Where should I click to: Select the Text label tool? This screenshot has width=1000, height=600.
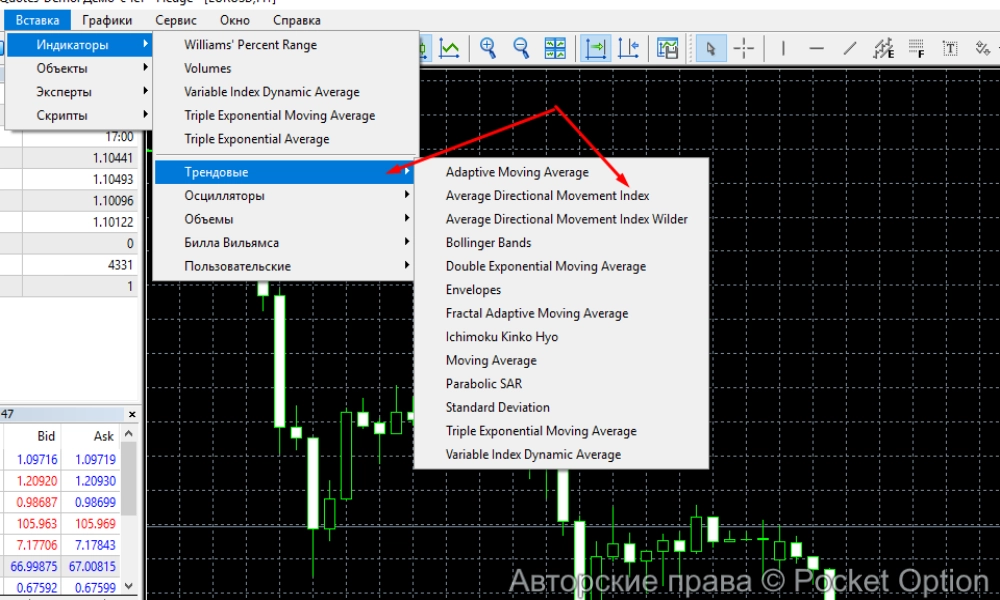click(950, 48)
